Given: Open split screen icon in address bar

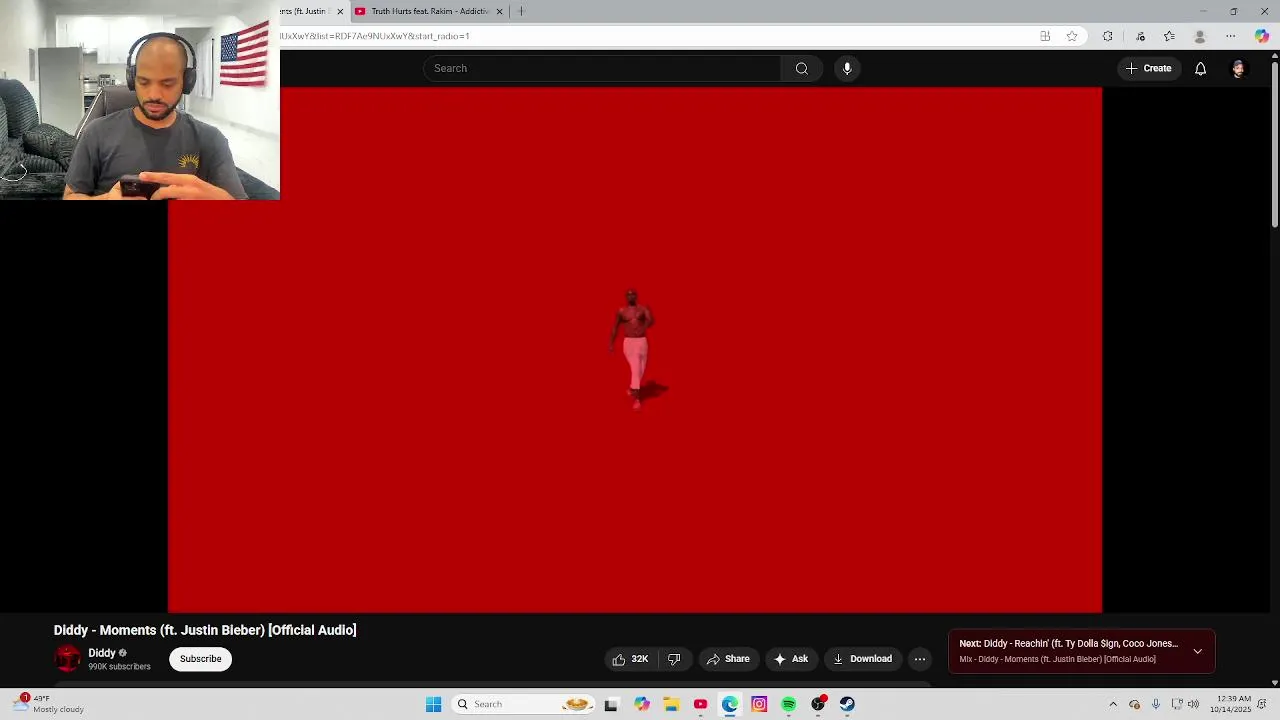Looking at the screenshot, I should click(1045, 36).
